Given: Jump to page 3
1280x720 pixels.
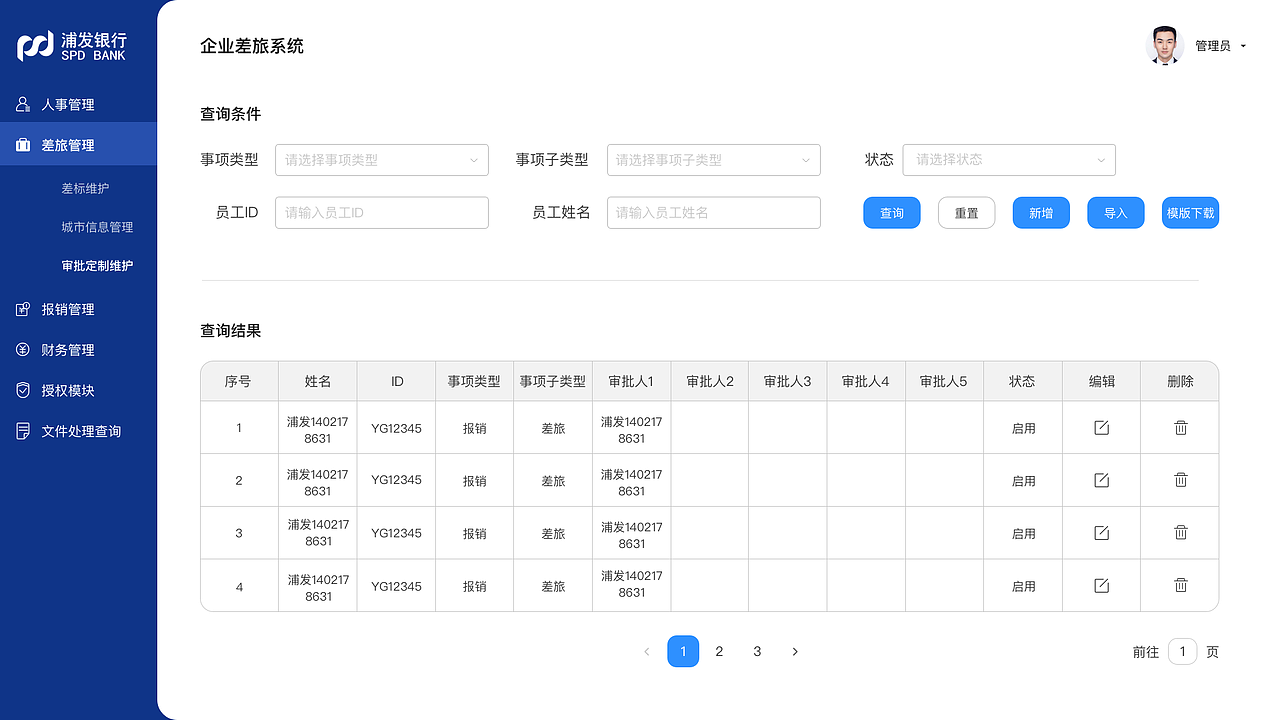Looking at the screenshot, I should click(x=757, y=652).
